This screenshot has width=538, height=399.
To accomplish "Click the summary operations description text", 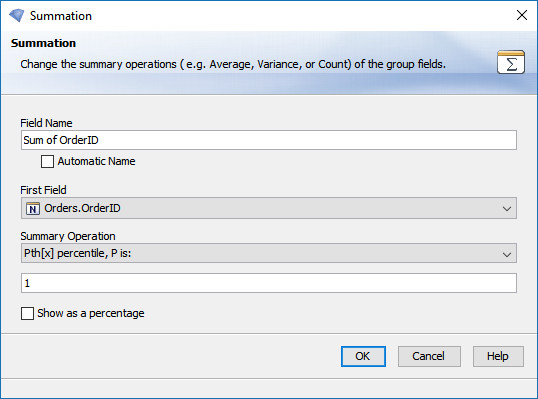I will [x=233, y=64].
